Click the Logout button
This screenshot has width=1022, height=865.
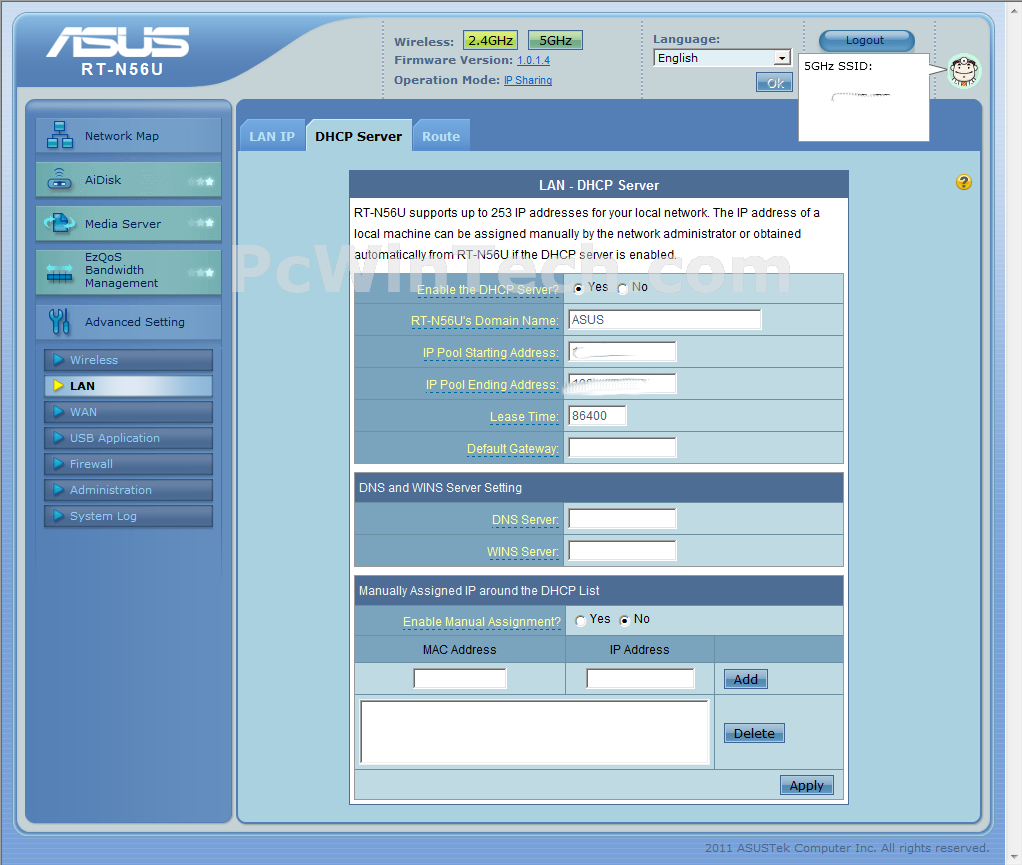(866, 40)
